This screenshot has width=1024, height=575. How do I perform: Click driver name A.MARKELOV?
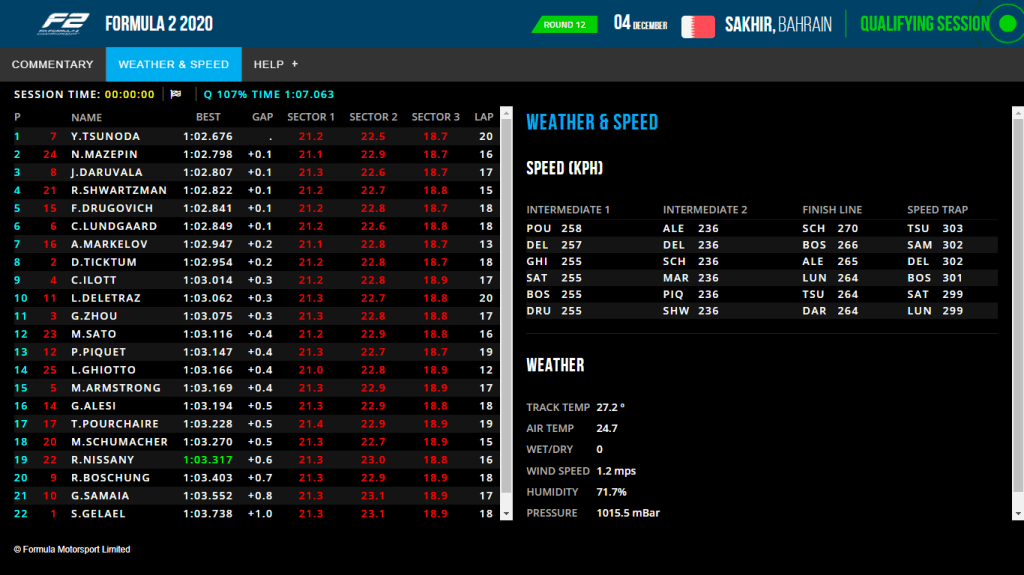[110, 244]
